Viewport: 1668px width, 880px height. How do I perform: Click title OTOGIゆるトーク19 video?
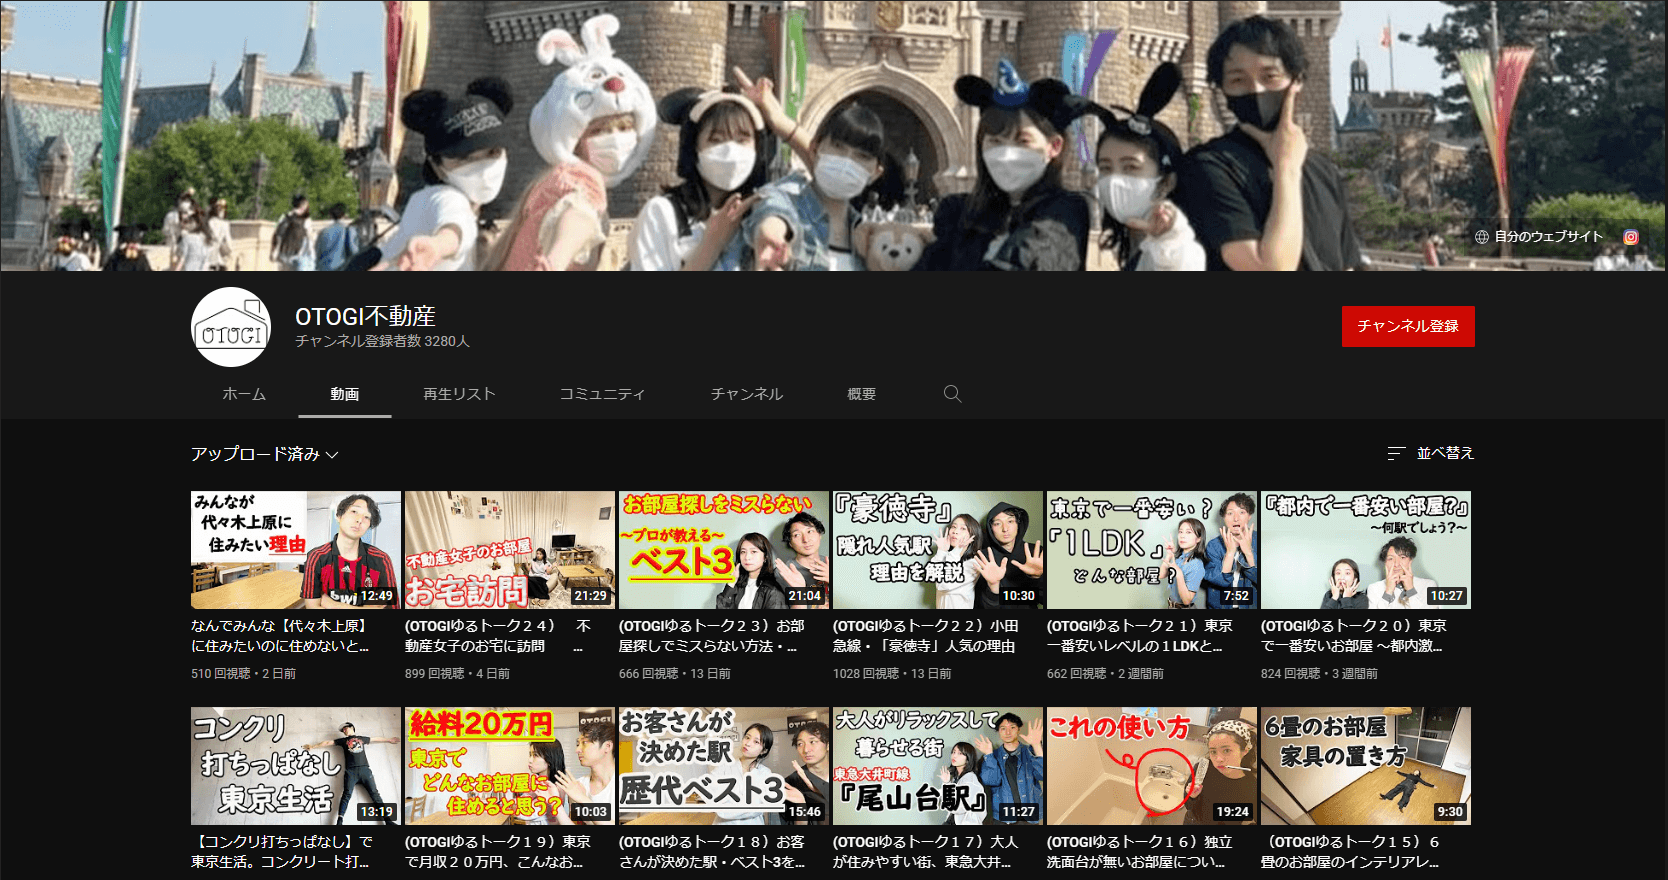498,852
